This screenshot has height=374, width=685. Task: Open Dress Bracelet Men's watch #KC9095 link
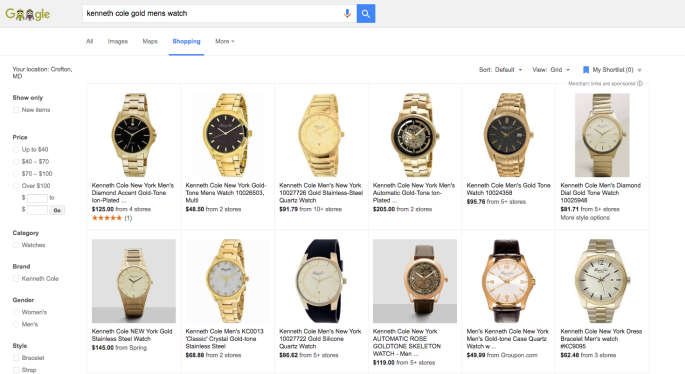pos(601,339)
